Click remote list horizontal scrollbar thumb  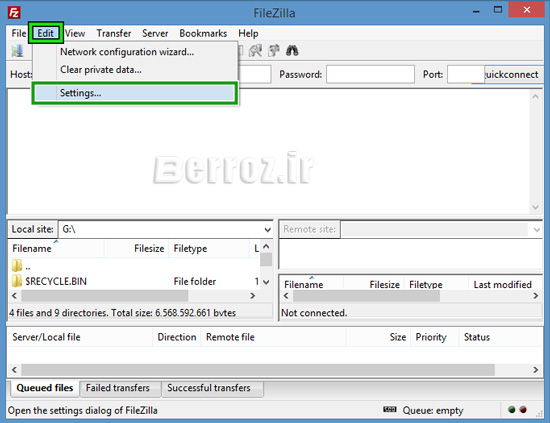(x=366, y=296)
